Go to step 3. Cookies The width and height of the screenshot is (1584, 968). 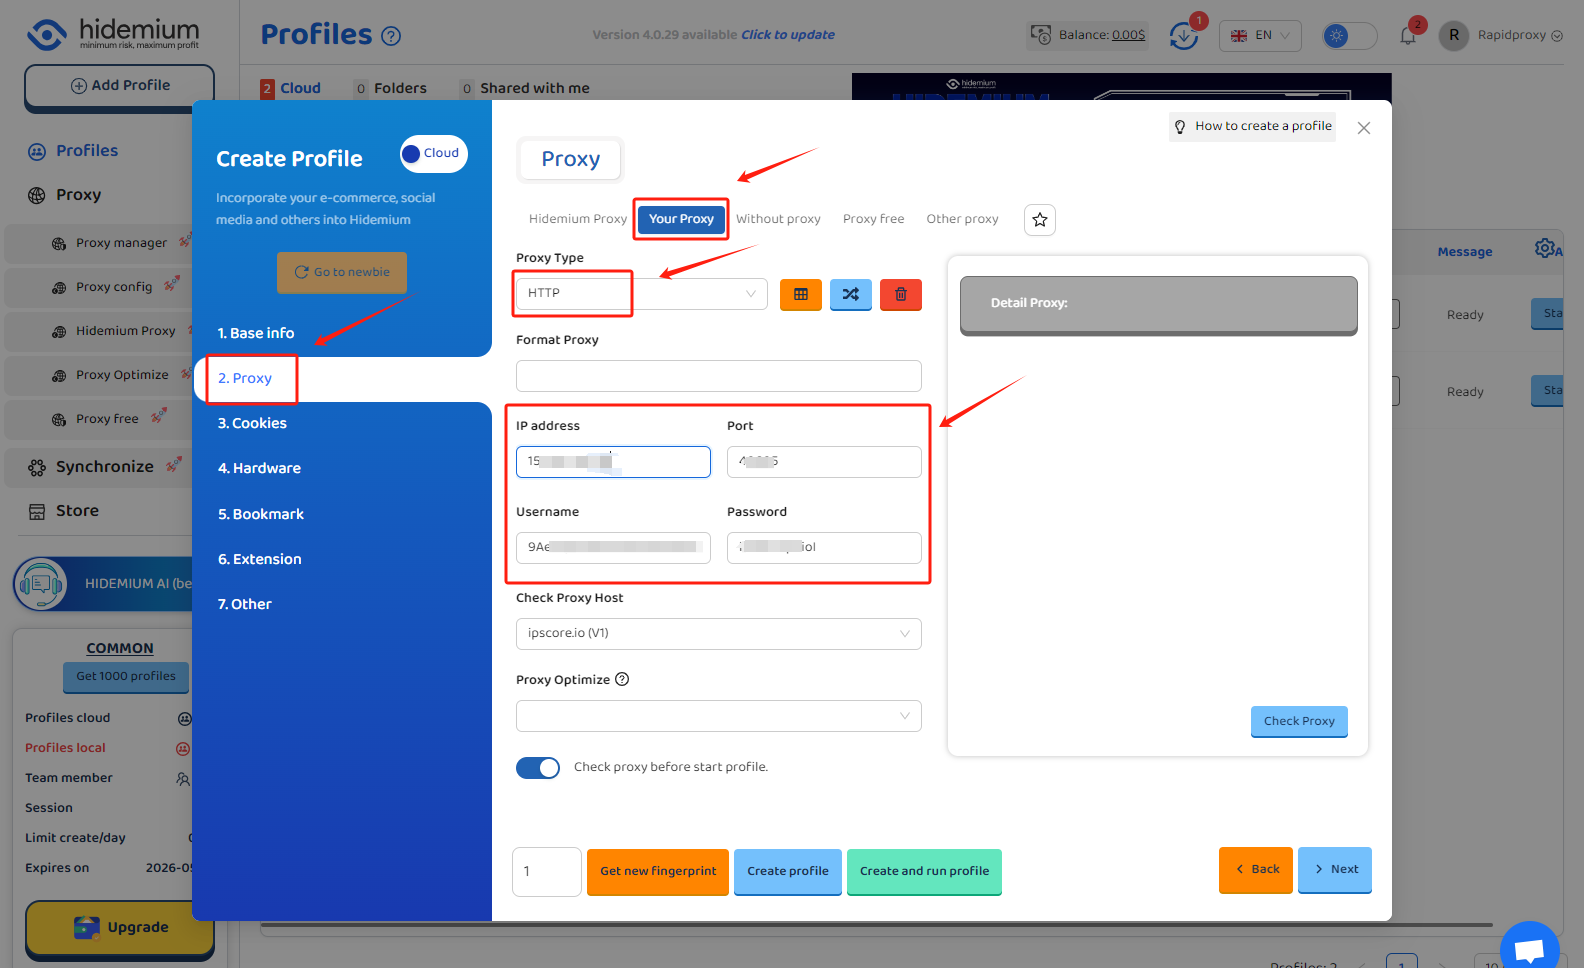252,423
